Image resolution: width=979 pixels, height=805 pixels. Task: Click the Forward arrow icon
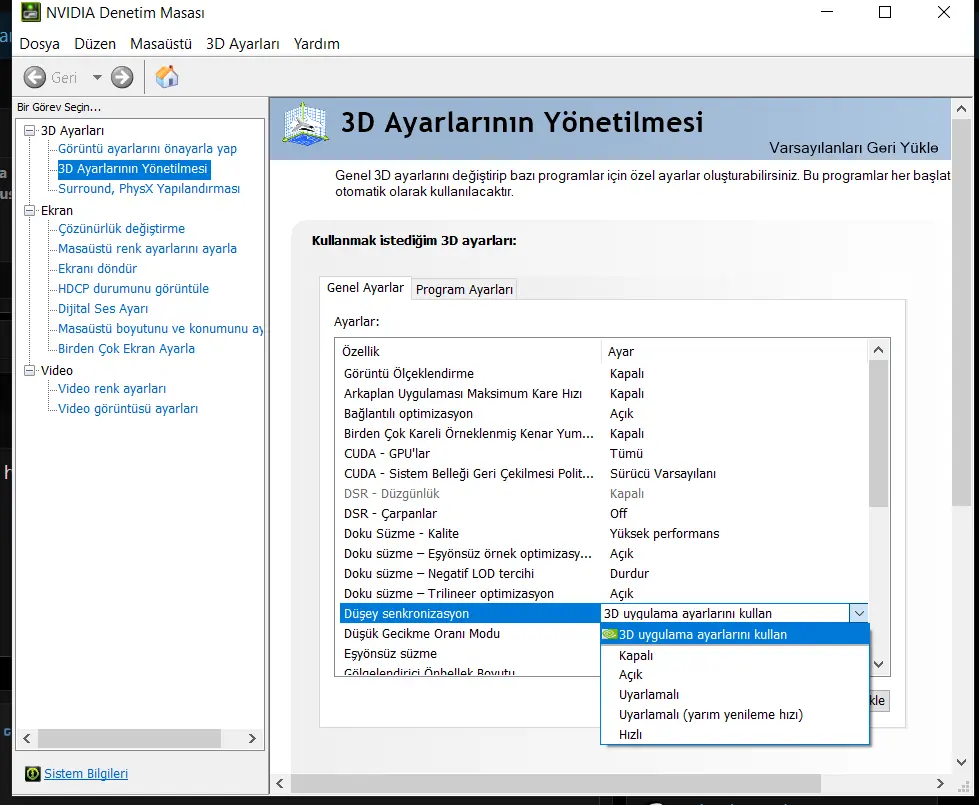(122, 77)
